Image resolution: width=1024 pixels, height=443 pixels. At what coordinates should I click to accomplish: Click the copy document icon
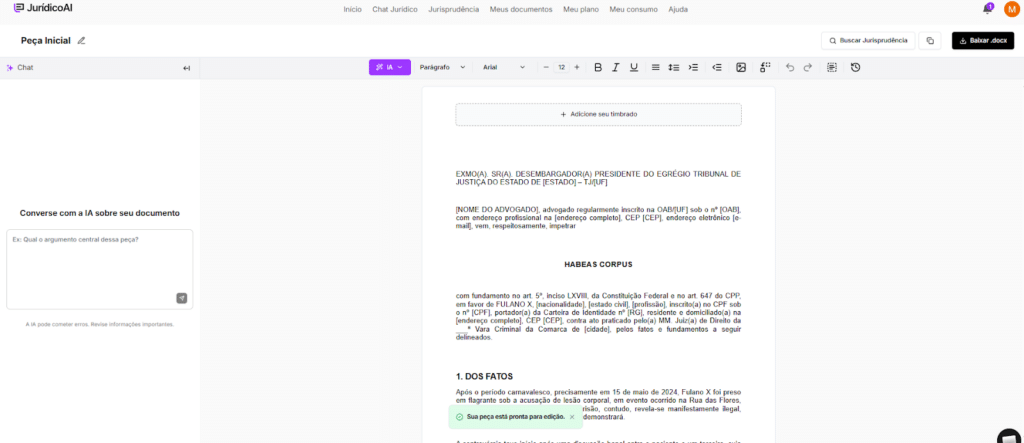tap(930, 41)
